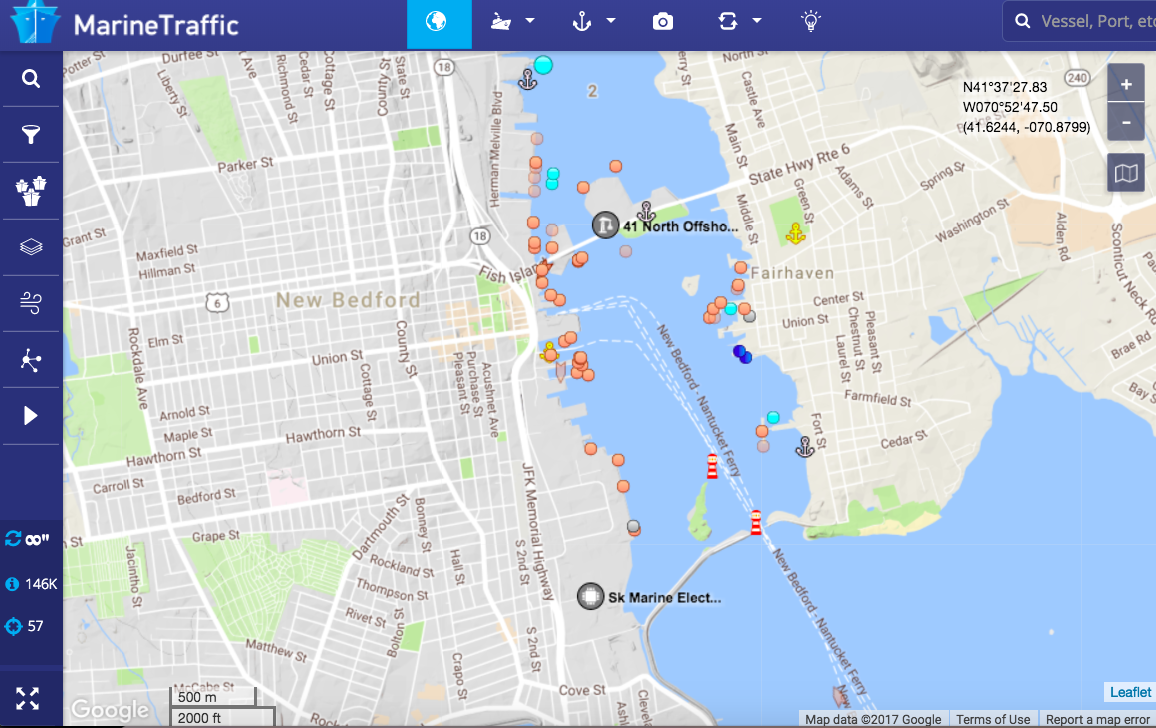Toggle the wind weather overlay icon
This screenshot has height=728, width=1156.
pyautogui.click(x=30, y=303)
